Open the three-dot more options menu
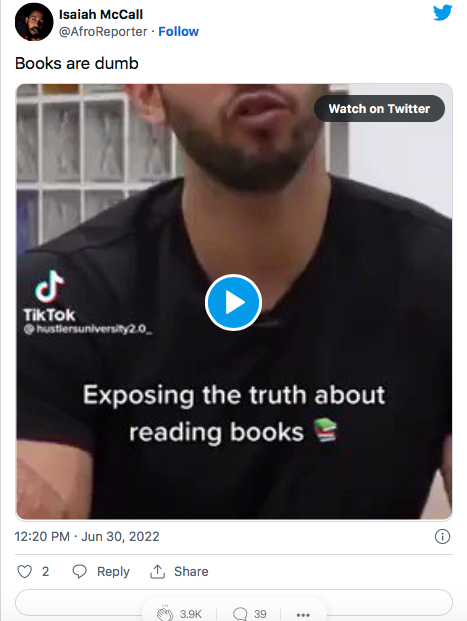This screenshot has width=467, height=621. point(303,615)
